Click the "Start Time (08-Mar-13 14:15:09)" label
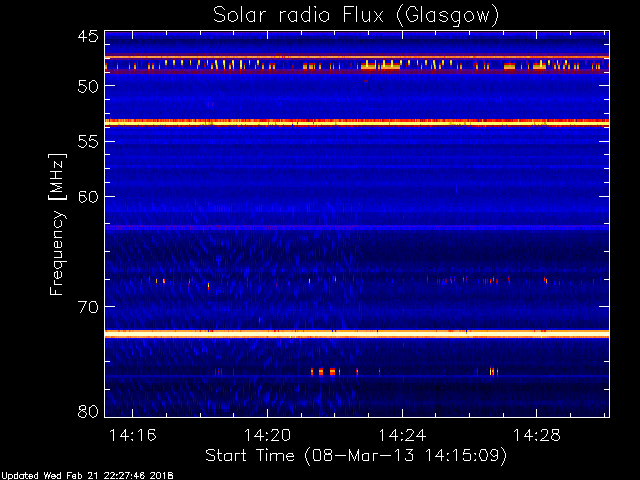Image resolution: width=640 pixels, height=480 pixels. click(x=356, y=456)
